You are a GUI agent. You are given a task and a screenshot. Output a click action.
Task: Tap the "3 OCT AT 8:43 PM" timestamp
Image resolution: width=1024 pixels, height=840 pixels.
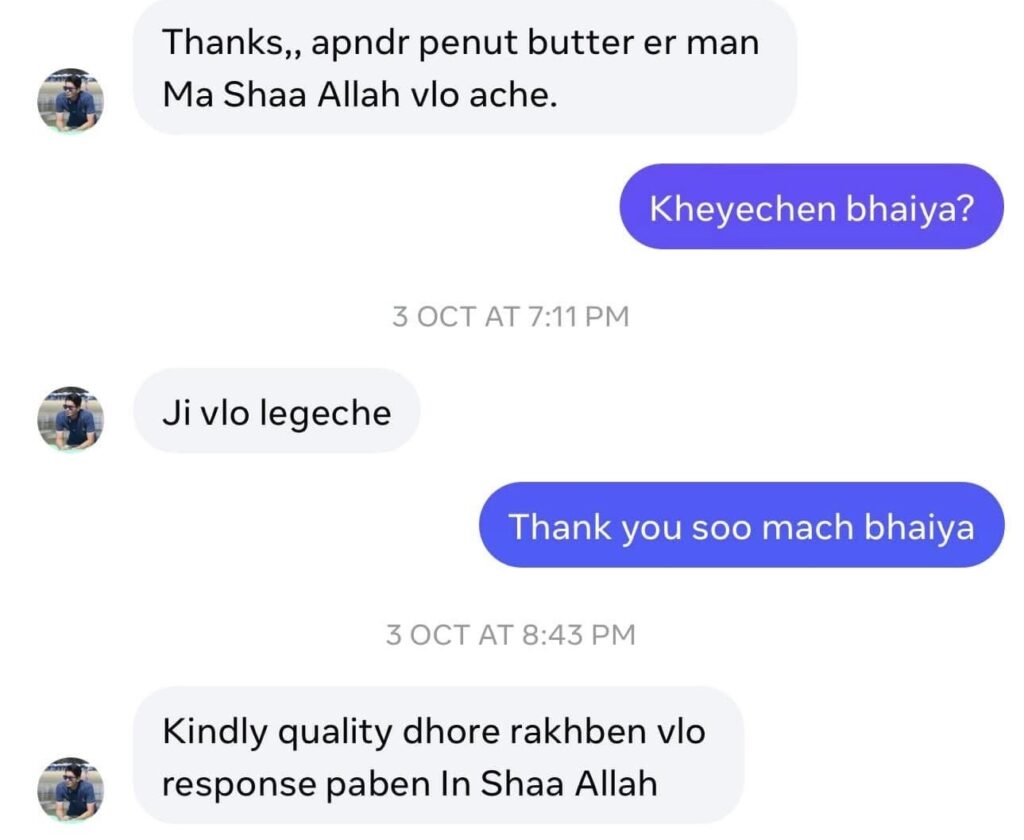pos(511,635)
